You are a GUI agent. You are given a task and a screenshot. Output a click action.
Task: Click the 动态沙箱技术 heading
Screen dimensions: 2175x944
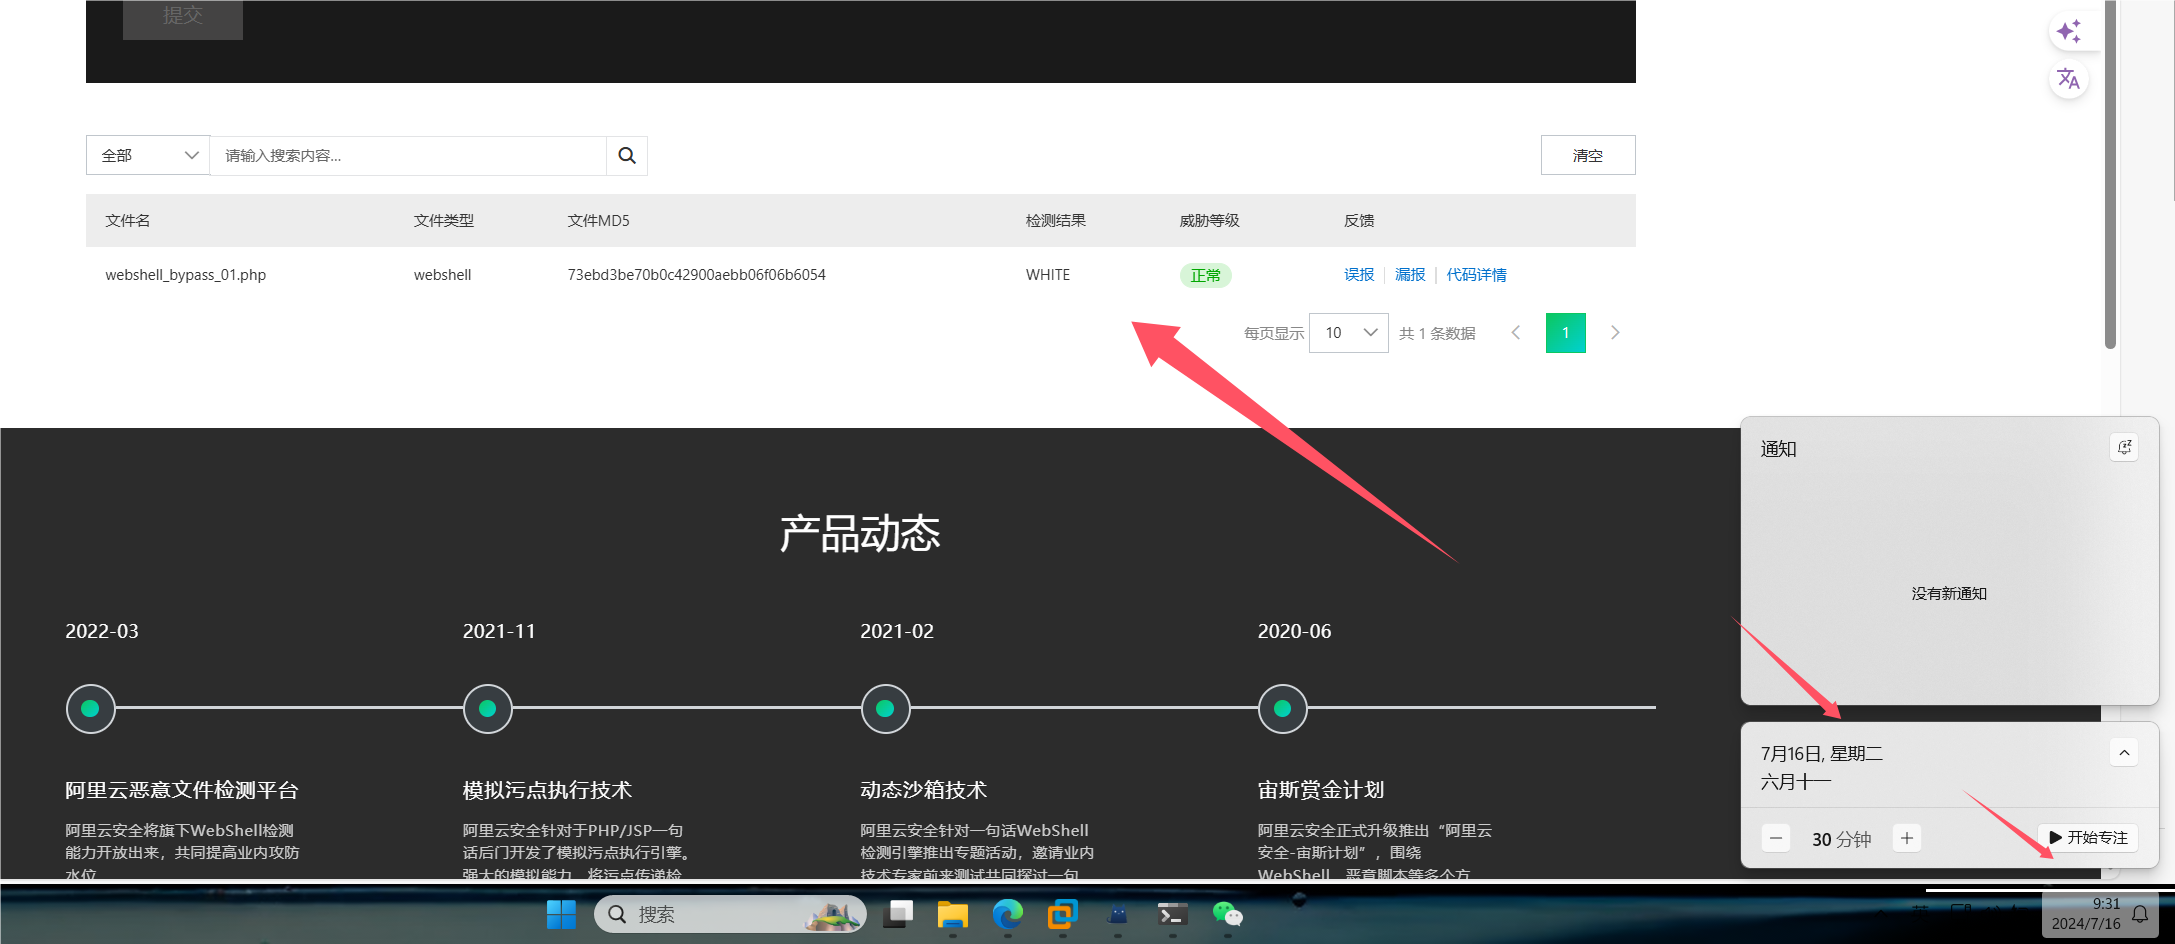pos(924,790)
